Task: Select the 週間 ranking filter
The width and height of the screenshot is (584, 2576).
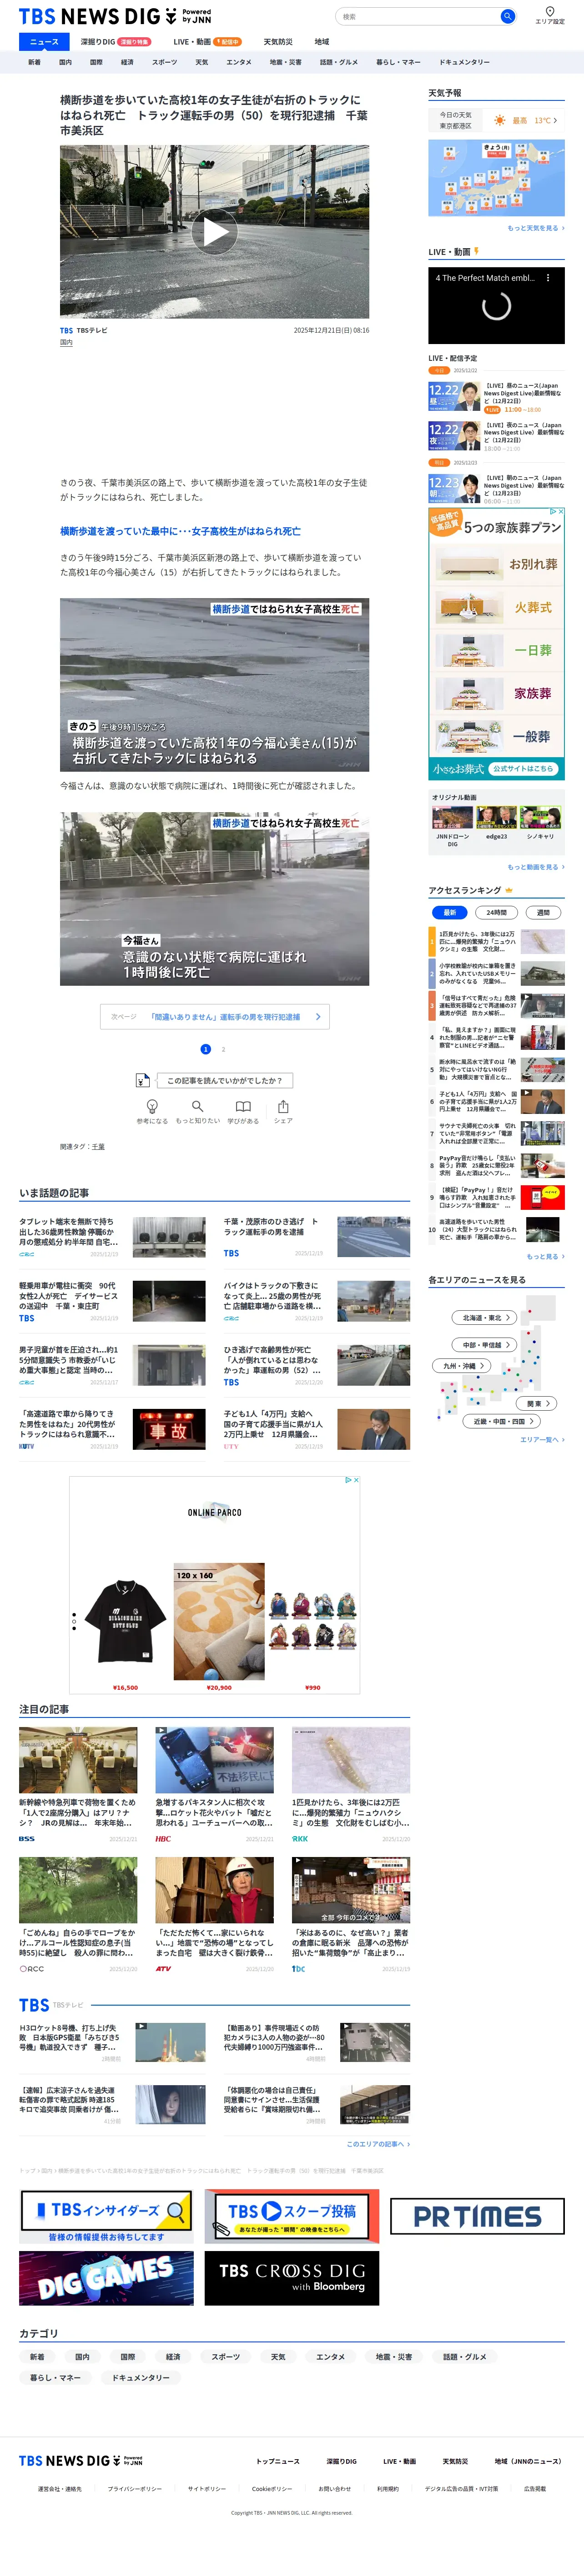Action: click(543, 912)
